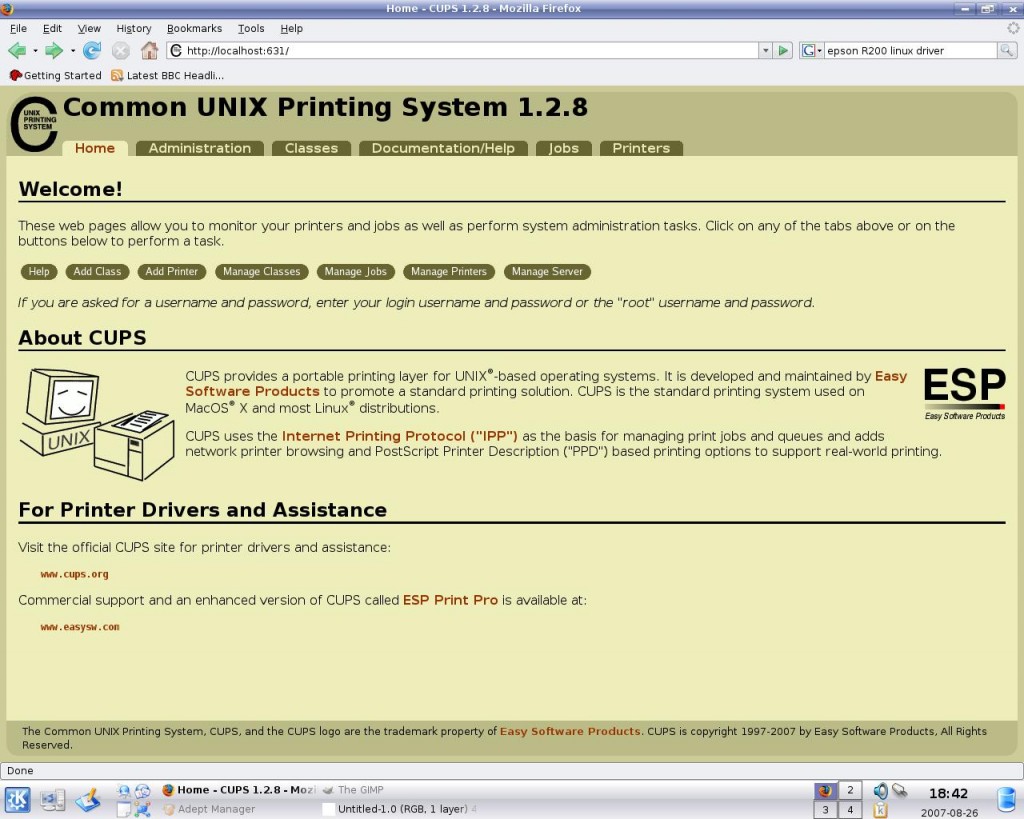This screenshot has width=1024, height=819.
Task: Open the www.cups.org link
Action: [x=74, y=574]
